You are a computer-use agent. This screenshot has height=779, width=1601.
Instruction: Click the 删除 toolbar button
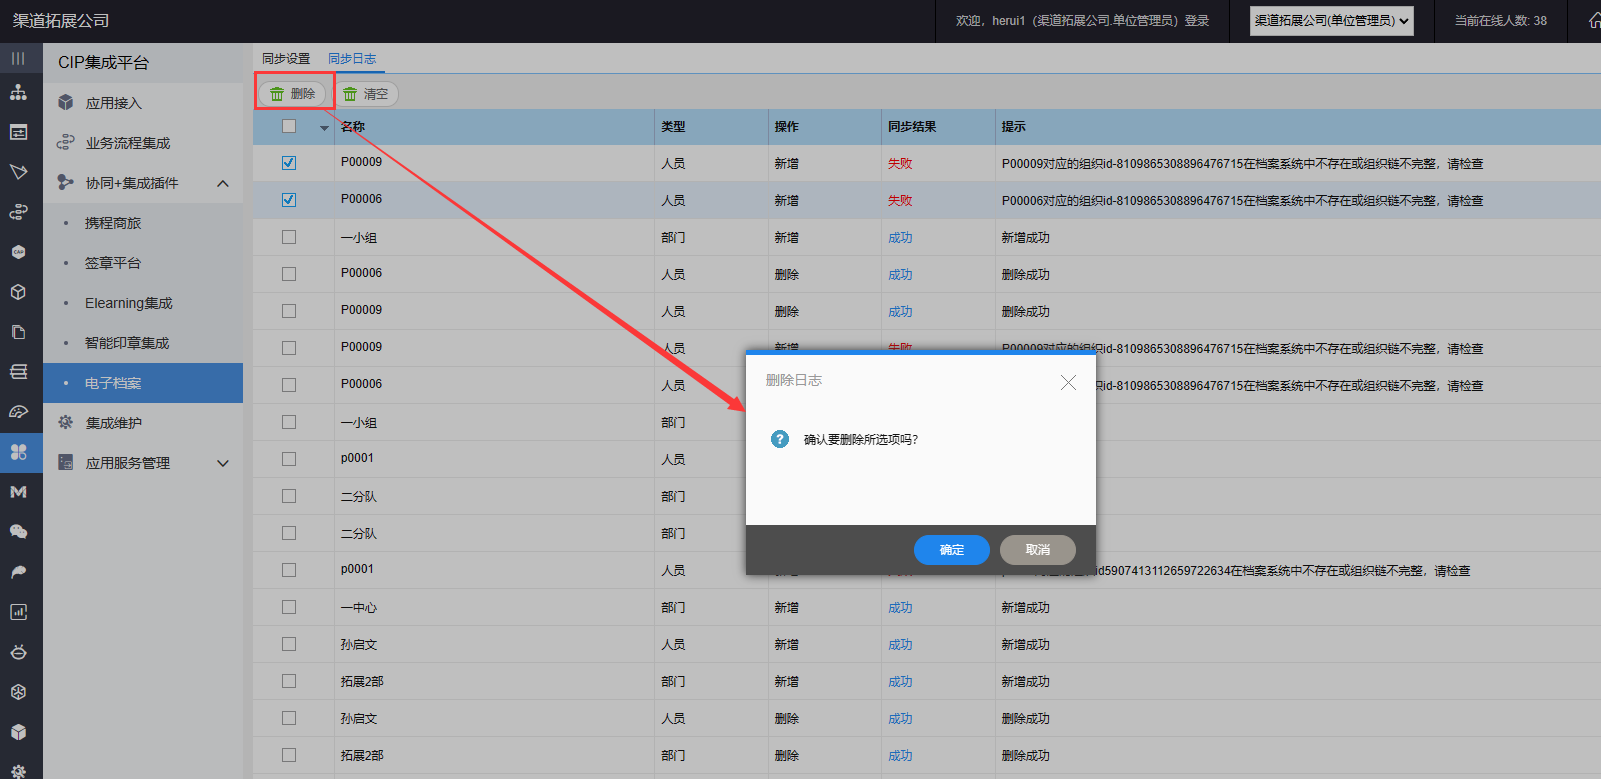click(x=292, y=94)
